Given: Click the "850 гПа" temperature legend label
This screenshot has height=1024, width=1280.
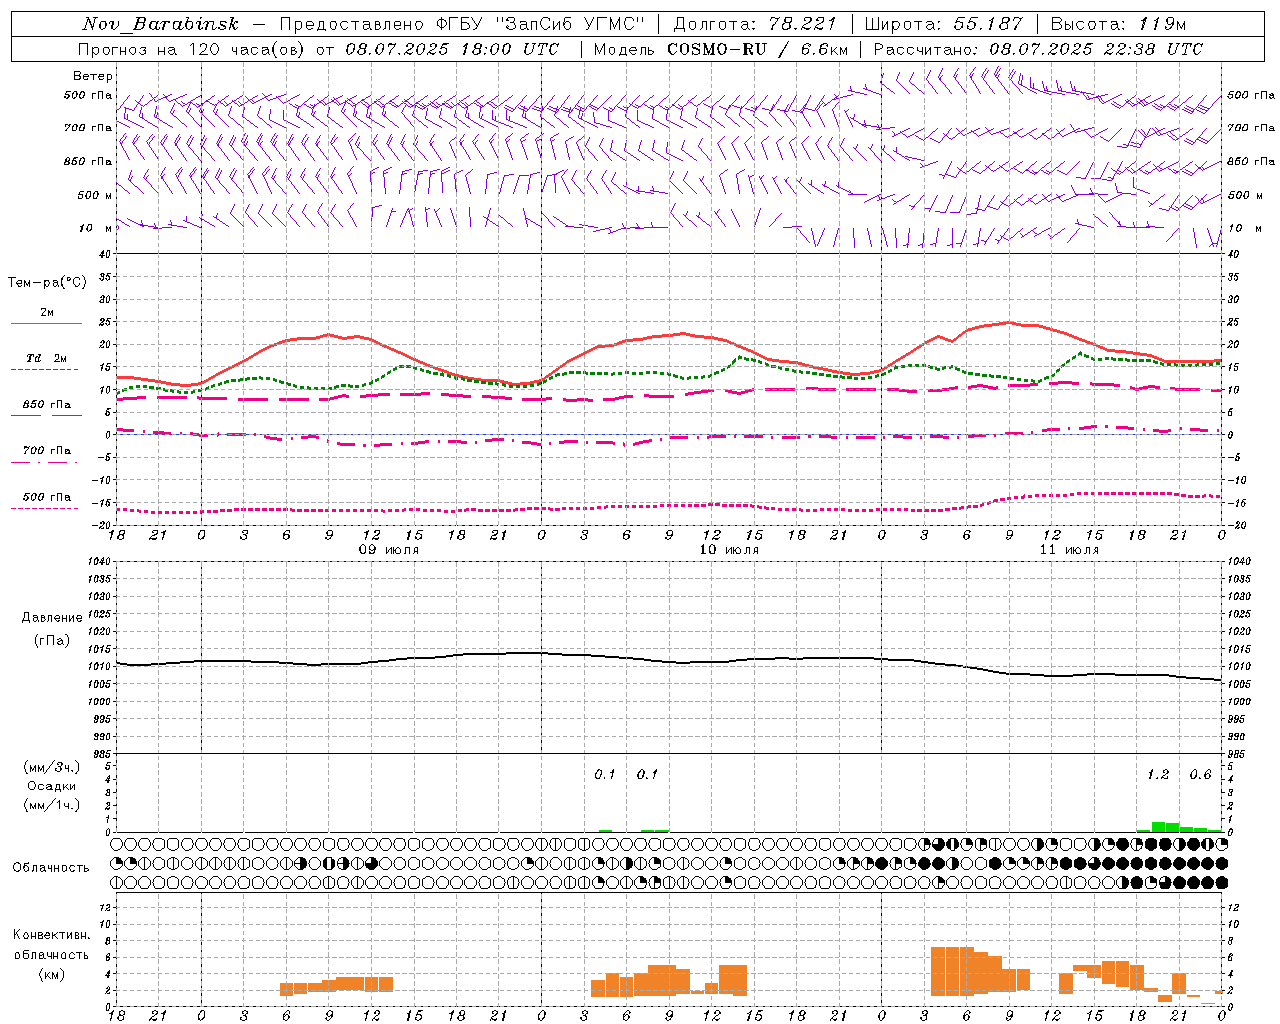Looking at the screenshot, I should tap(47, 405).
